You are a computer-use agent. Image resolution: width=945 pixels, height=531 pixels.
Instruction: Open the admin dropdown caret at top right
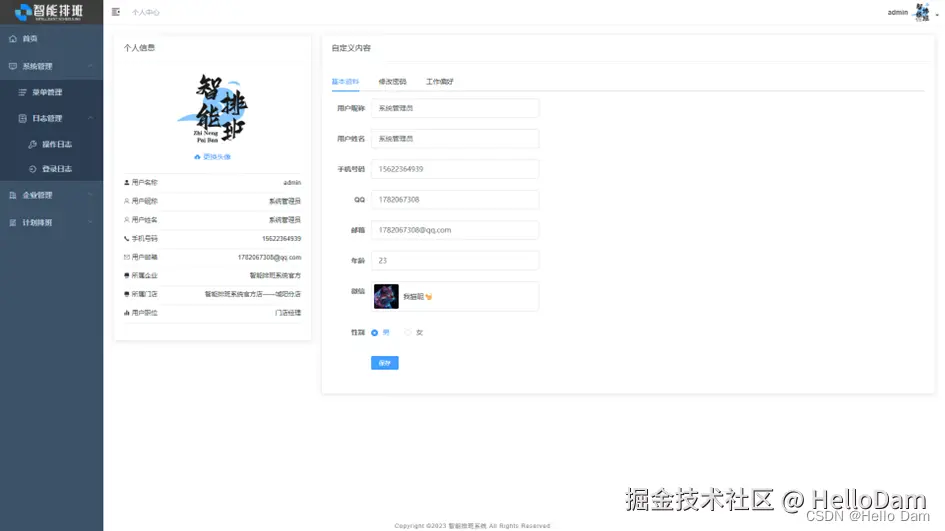tap(937, 14)
